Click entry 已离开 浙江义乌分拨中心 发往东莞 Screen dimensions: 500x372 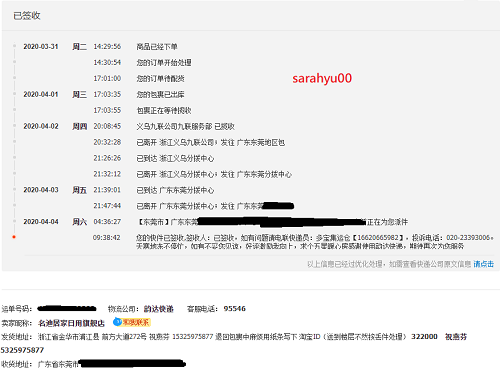[x=214, y=174]
